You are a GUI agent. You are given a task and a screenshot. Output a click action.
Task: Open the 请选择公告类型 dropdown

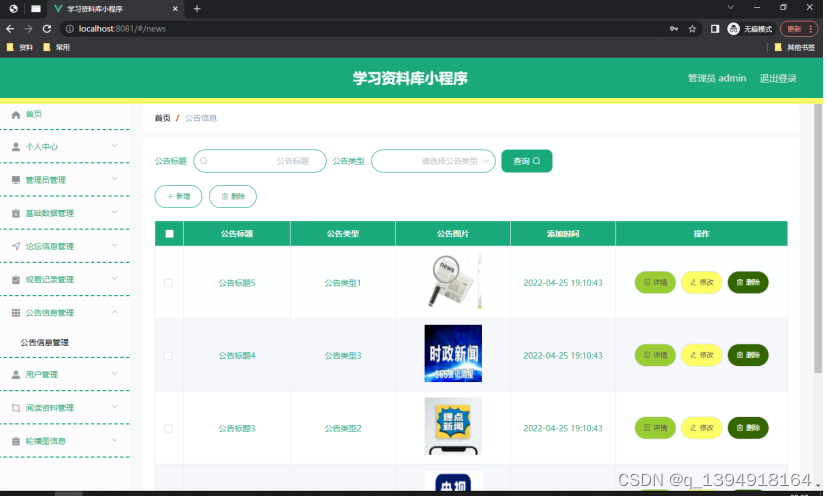(x=434, y=161)
